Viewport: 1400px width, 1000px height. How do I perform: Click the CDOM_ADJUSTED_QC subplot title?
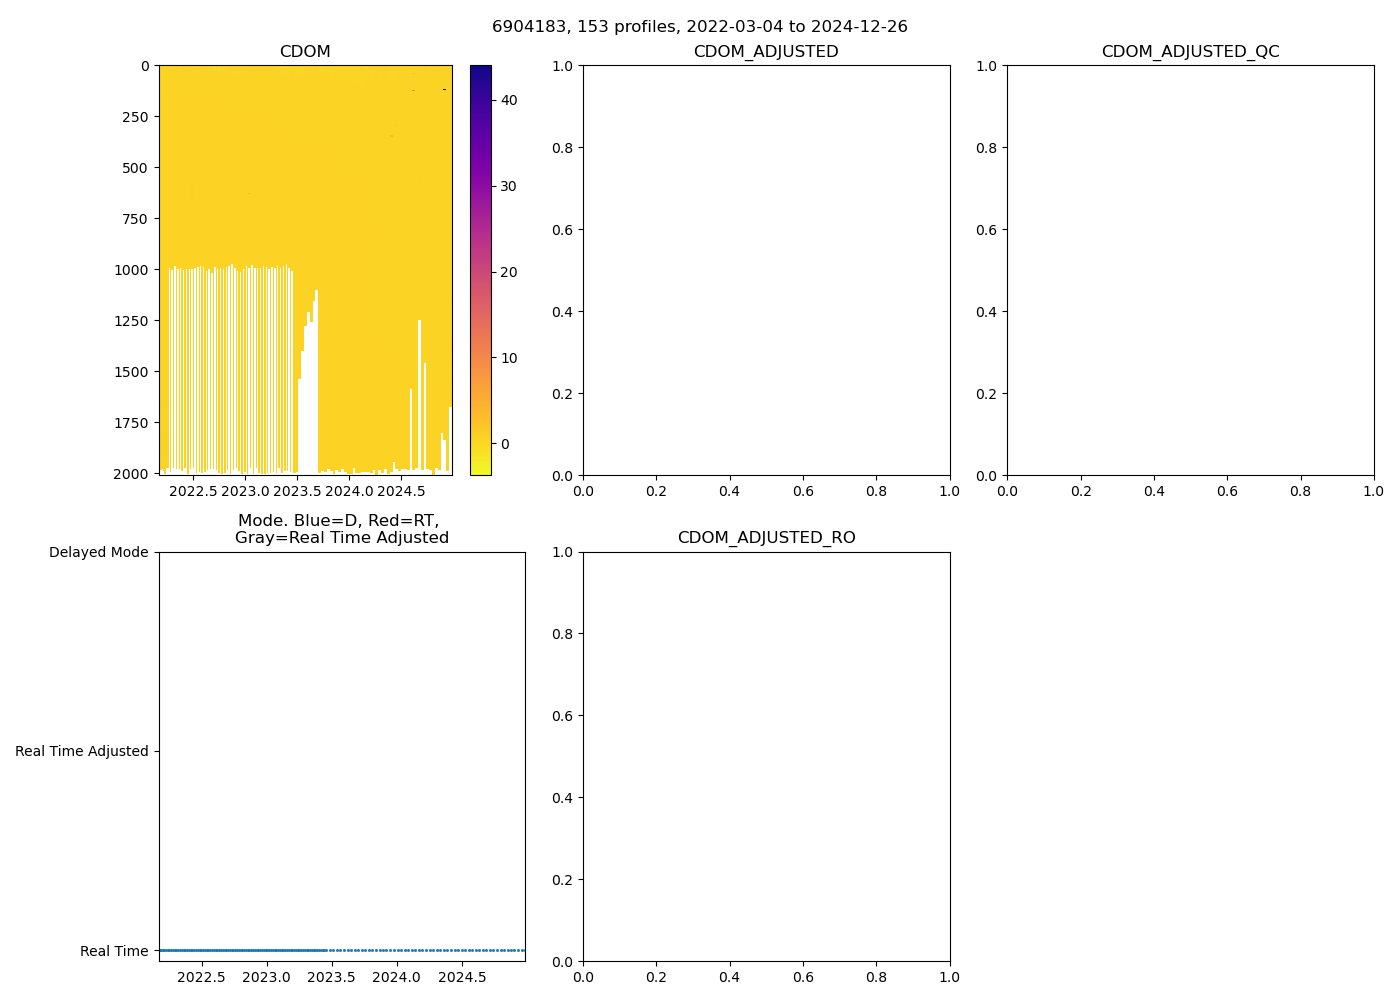(x=1190, y=52)
